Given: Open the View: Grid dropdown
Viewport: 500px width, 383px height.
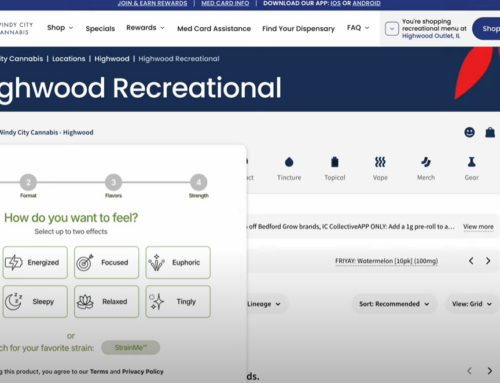Looking at the screenshot, I should 472,304.
